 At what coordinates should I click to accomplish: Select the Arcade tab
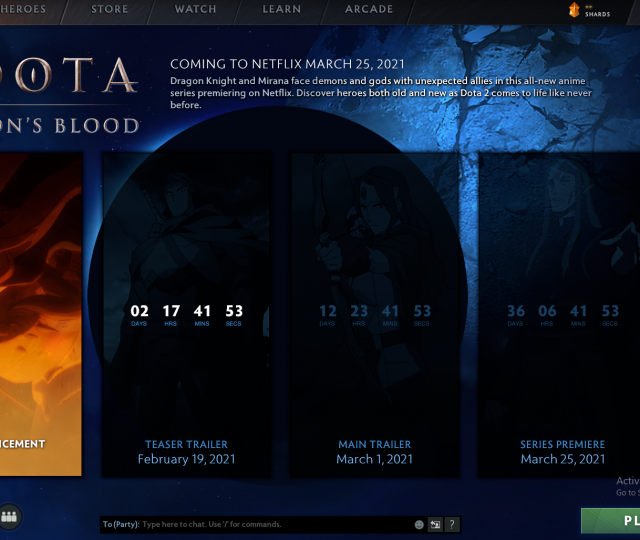tap(369, 10)
